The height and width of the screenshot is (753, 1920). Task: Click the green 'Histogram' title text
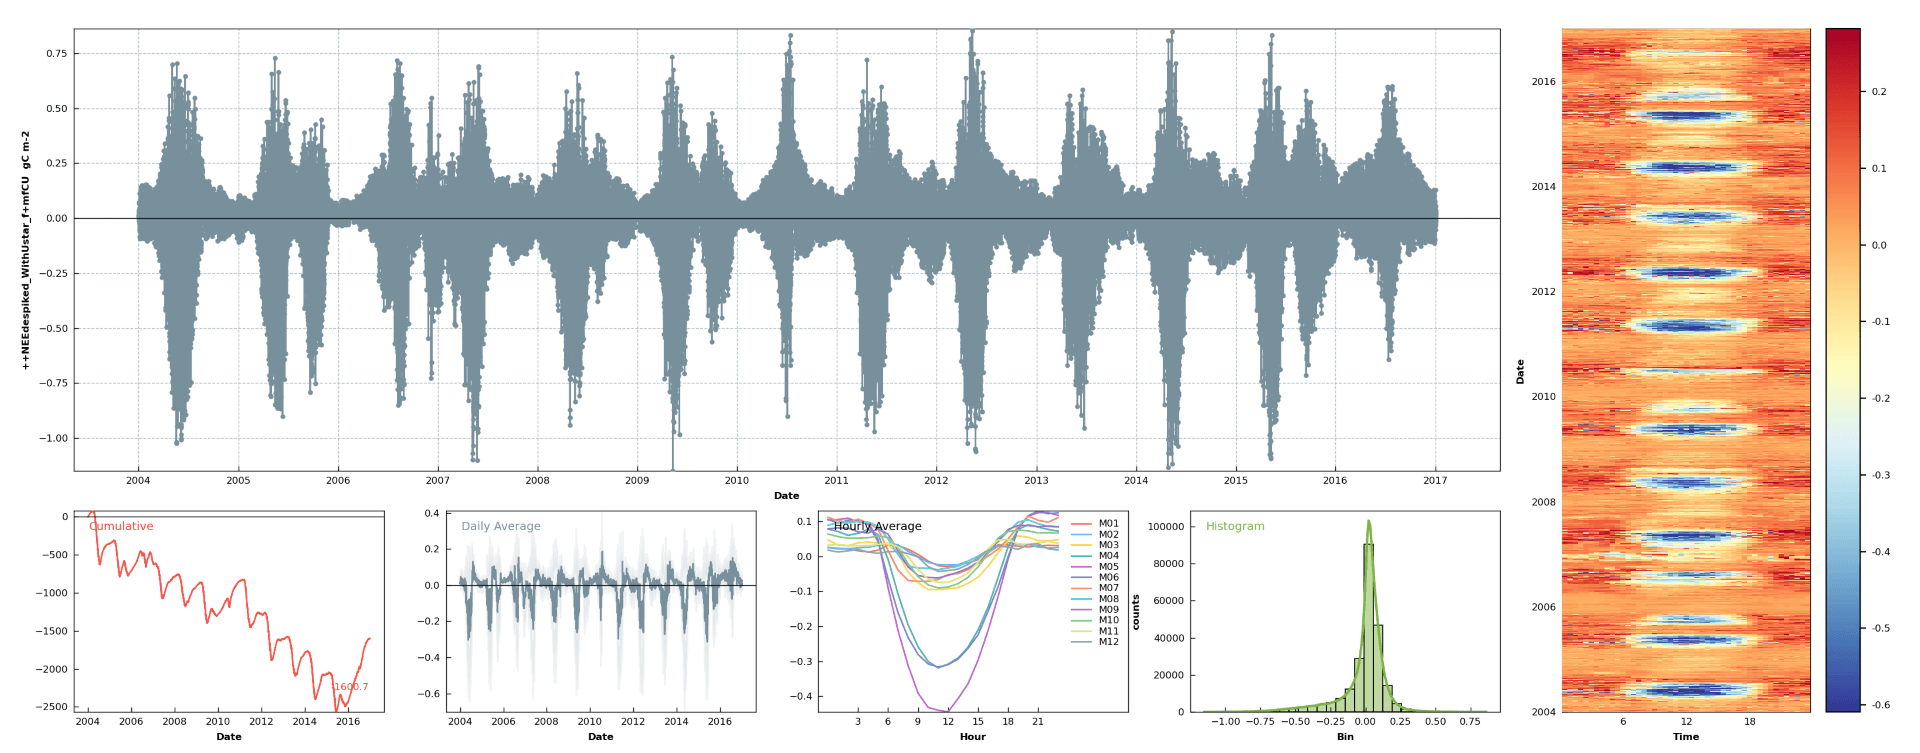(x=1235, y=526)
